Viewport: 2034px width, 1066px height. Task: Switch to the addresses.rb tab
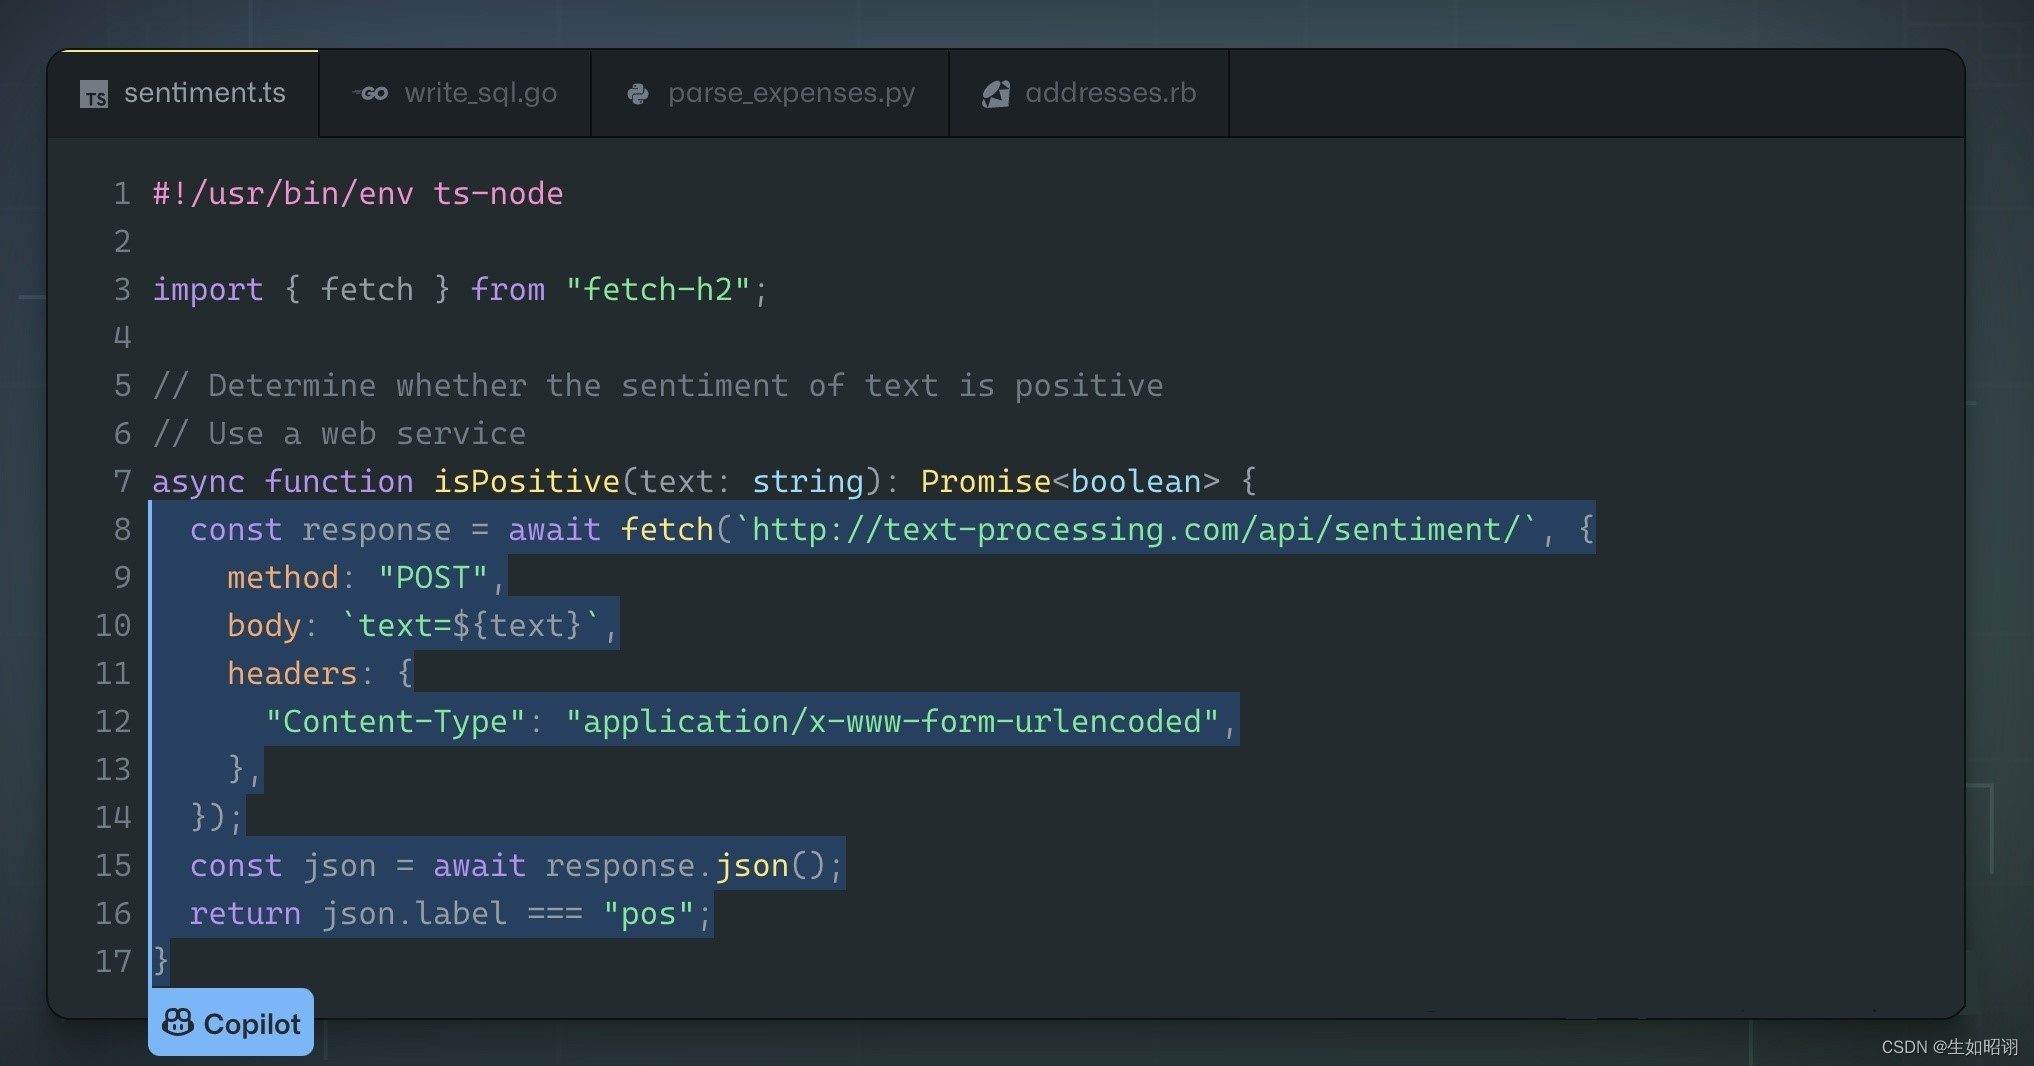(1110, 93)
